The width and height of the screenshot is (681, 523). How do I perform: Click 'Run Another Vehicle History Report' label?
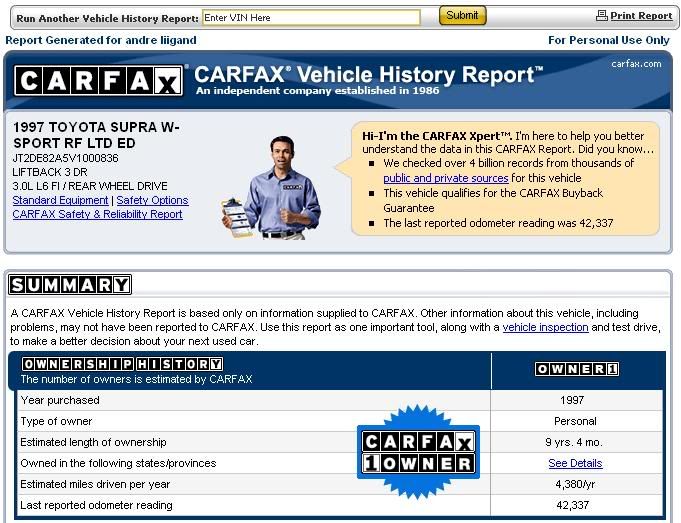click(107, 19)
